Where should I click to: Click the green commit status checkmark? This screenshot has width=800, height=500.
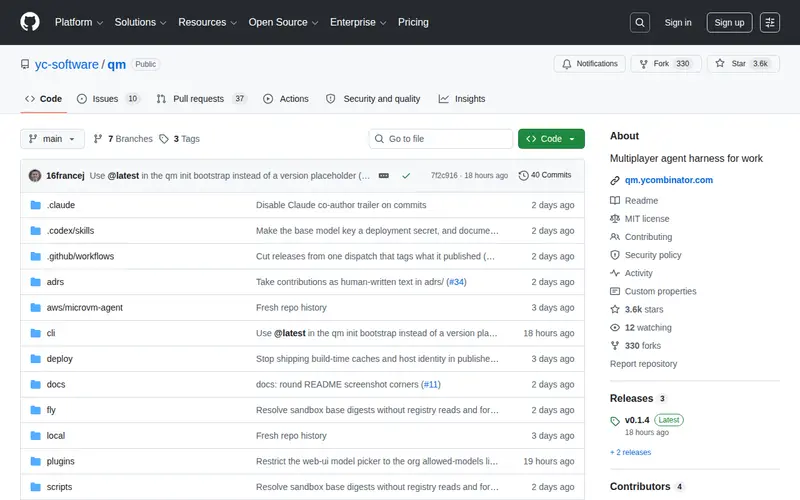[x=406, y=176]
